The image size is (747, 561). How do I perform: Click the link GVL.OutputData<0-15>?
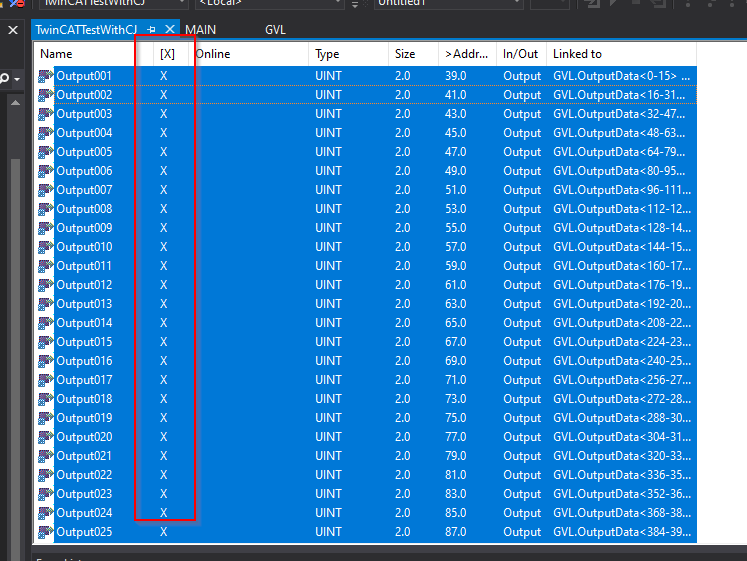[615, 76]
